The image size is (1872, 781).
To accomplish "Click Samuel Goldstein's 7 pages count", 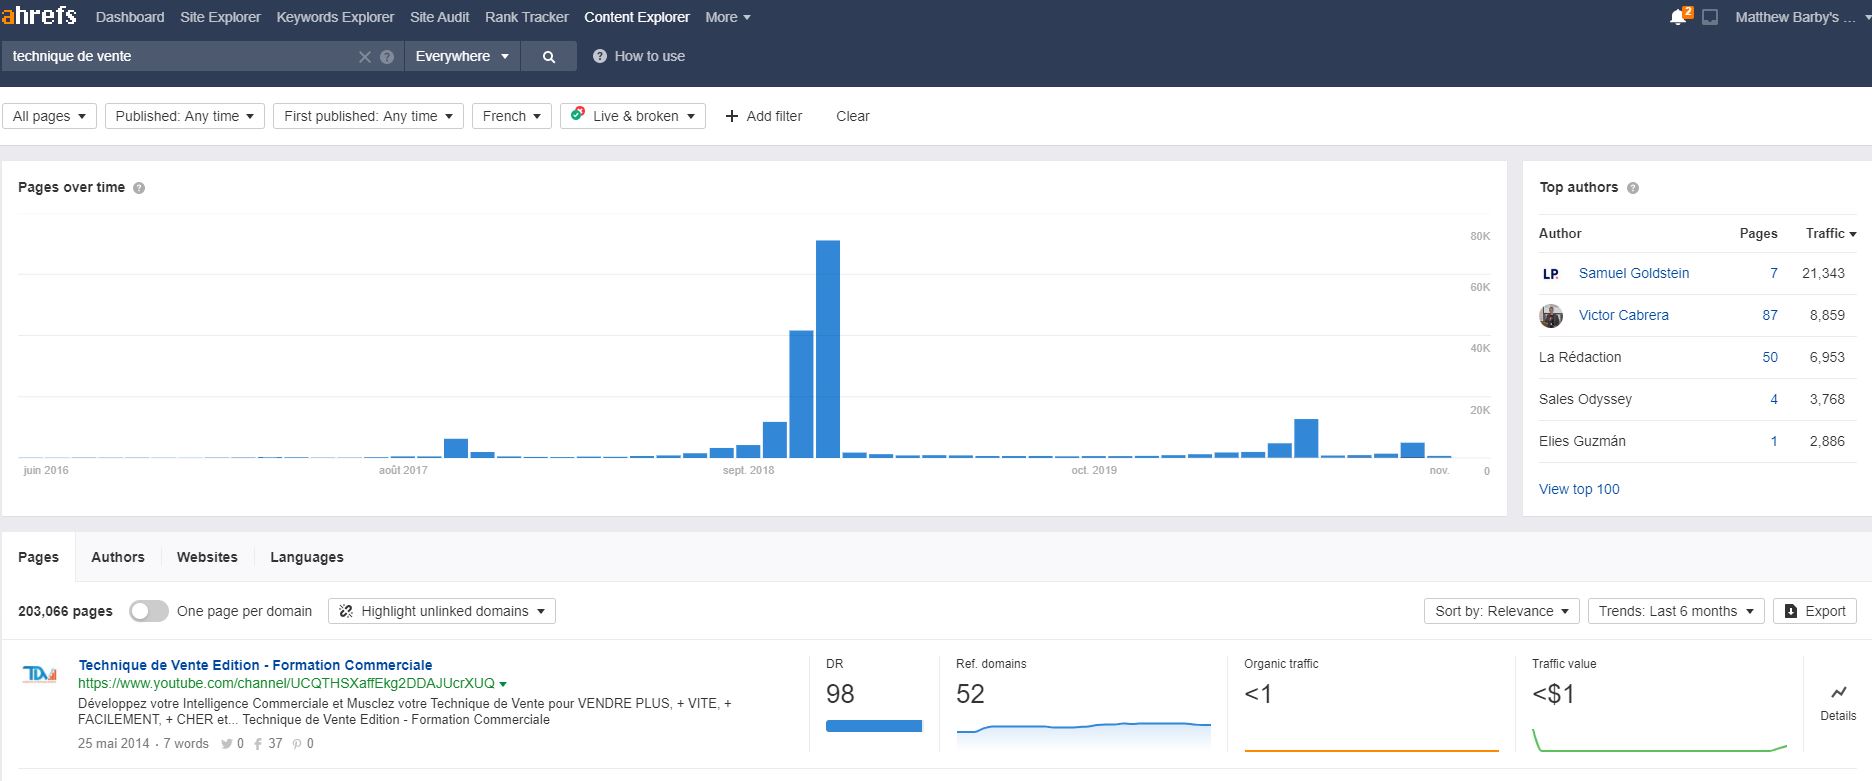I will tap(1773, 273).
